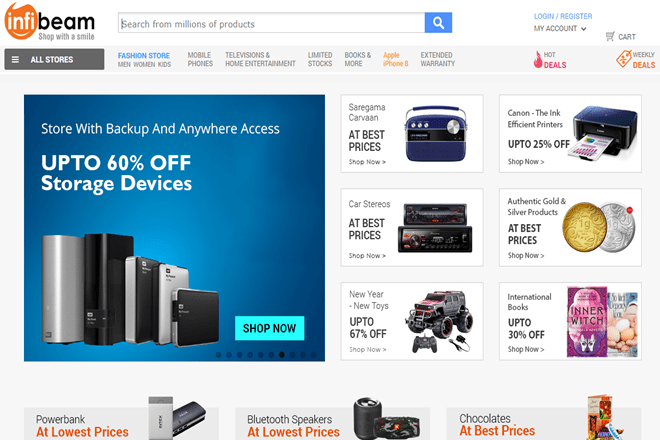Select the first carousel slide dot
The width and height of the screenshot is (660, 440).
pos(218,355)
